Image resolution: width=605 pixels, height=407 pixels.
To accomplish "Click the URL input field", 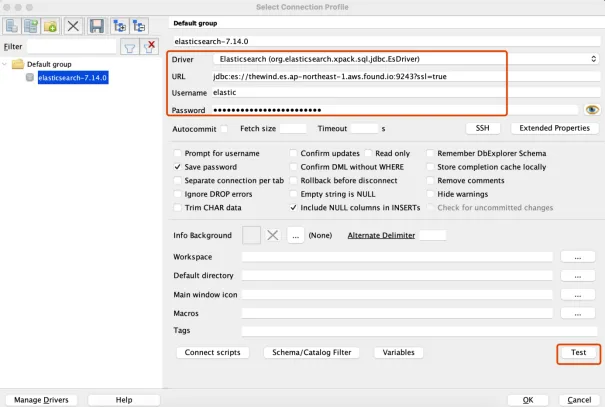I will (406, 76).
